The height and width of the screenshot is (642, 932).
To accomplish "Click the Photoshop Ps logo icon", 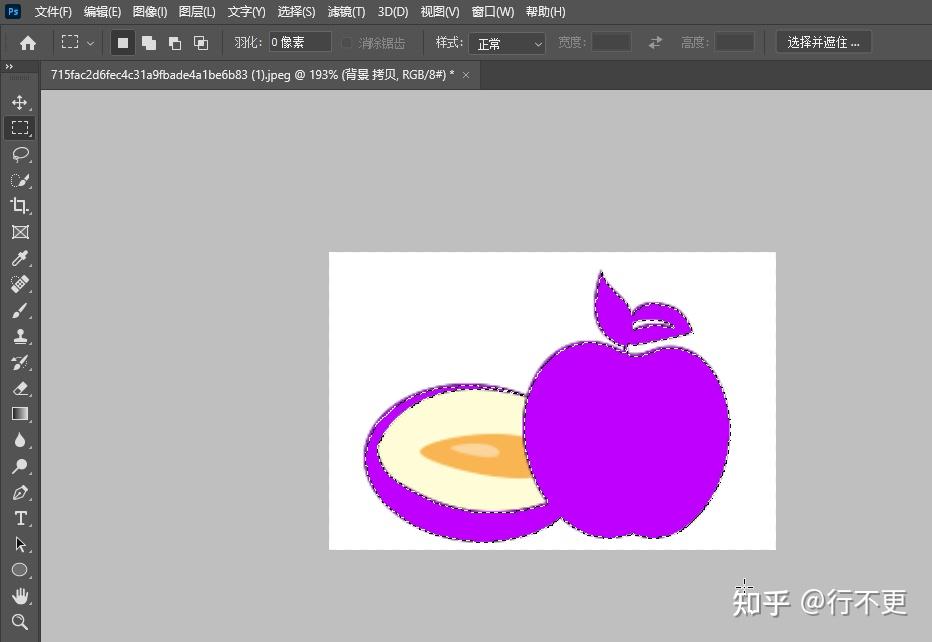I will (x=13, y=11).
